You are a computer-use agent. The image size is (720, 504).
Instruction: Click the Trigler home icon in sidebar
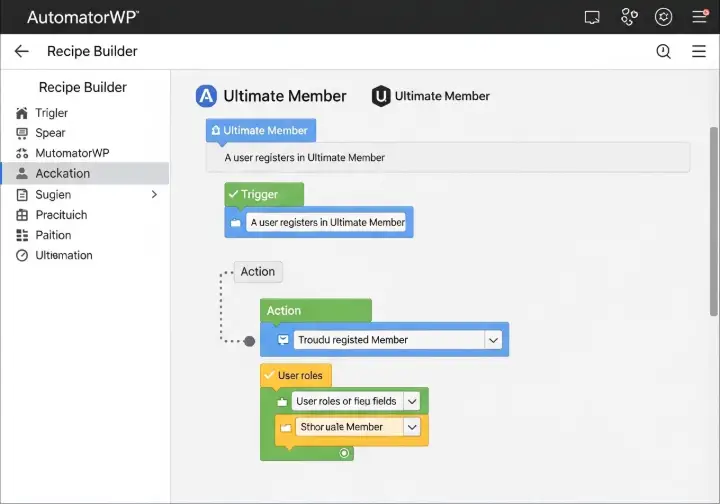coord(22,113)
